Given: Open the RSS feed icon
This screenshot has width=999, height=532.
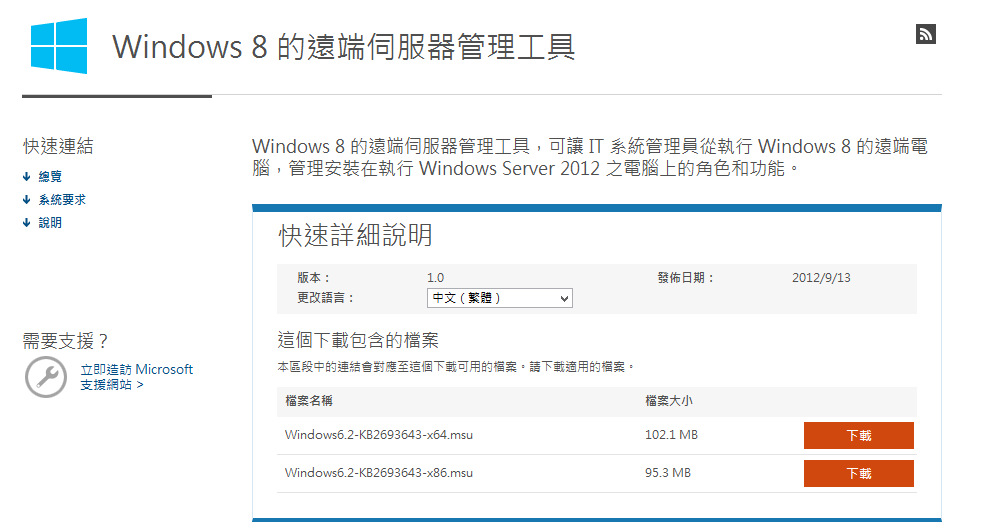Looking at the screenshot, I should tap(926, 34).
